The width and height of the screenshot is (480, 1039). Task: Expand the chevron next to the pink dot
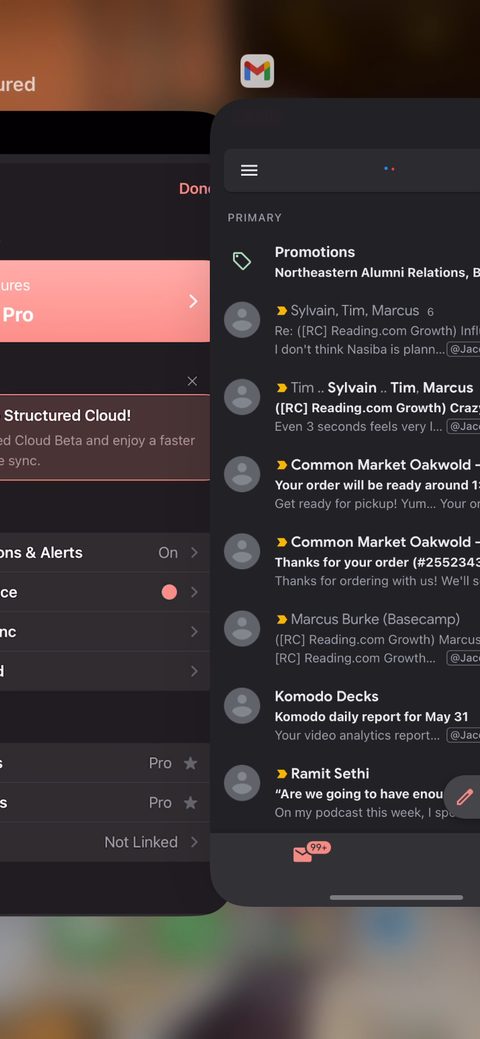click(194, 592)
